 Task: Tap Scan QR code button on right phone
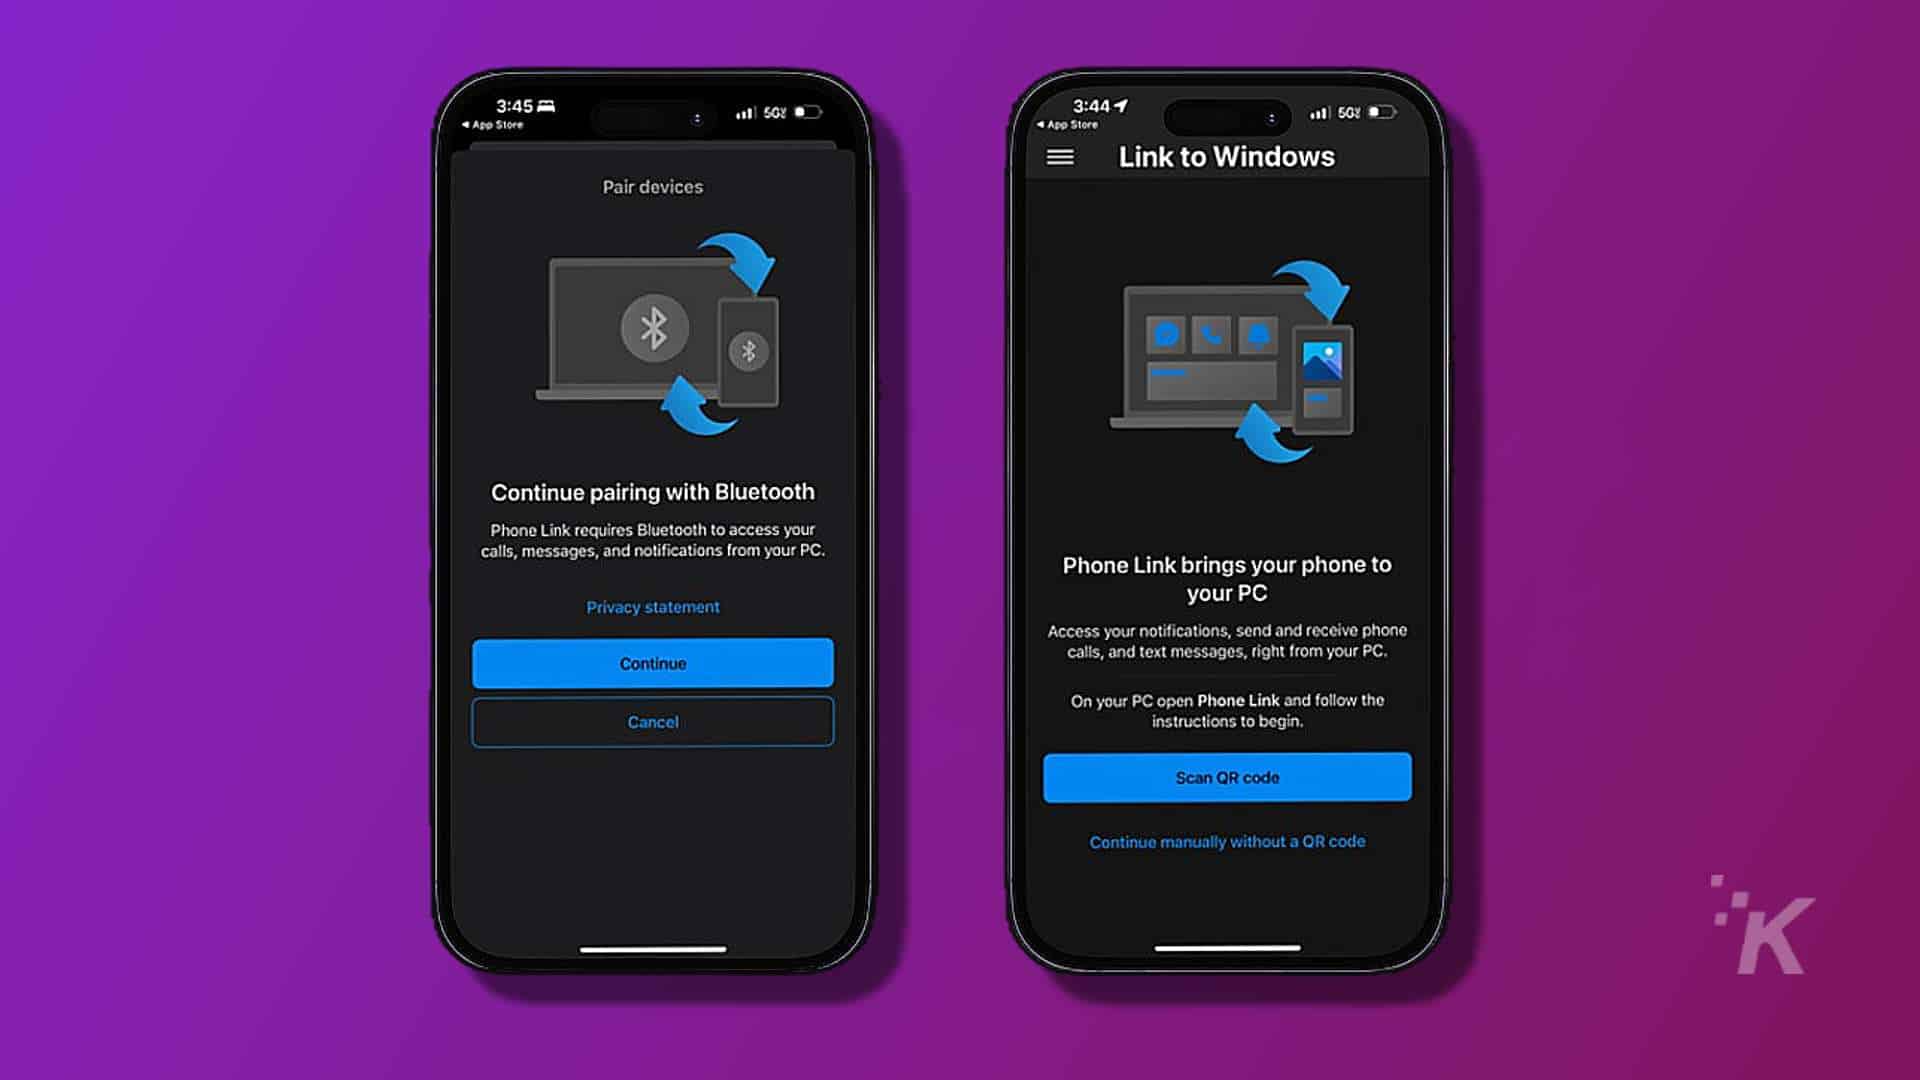click(x=1225, y=777)
